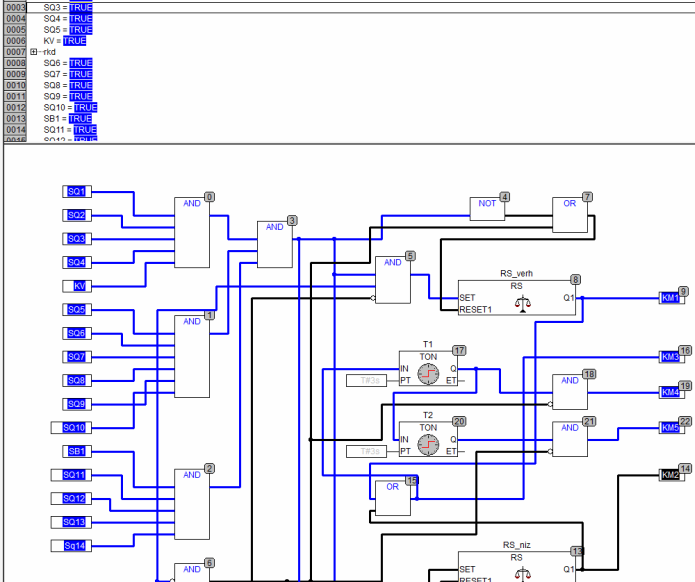This screenshot has width=695, height=582.
Task: Click the RS_verh instance name label
Action: (x=516, y=273)
